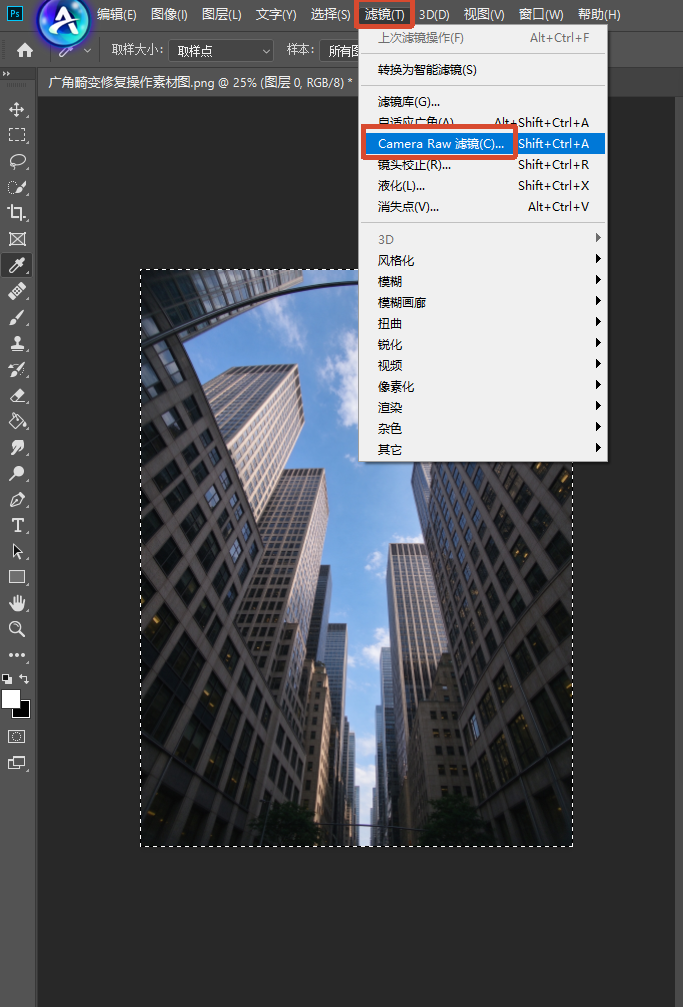Swap foreground and background colors
Viewport: 683px width, 1007px height.
point(24,679)
